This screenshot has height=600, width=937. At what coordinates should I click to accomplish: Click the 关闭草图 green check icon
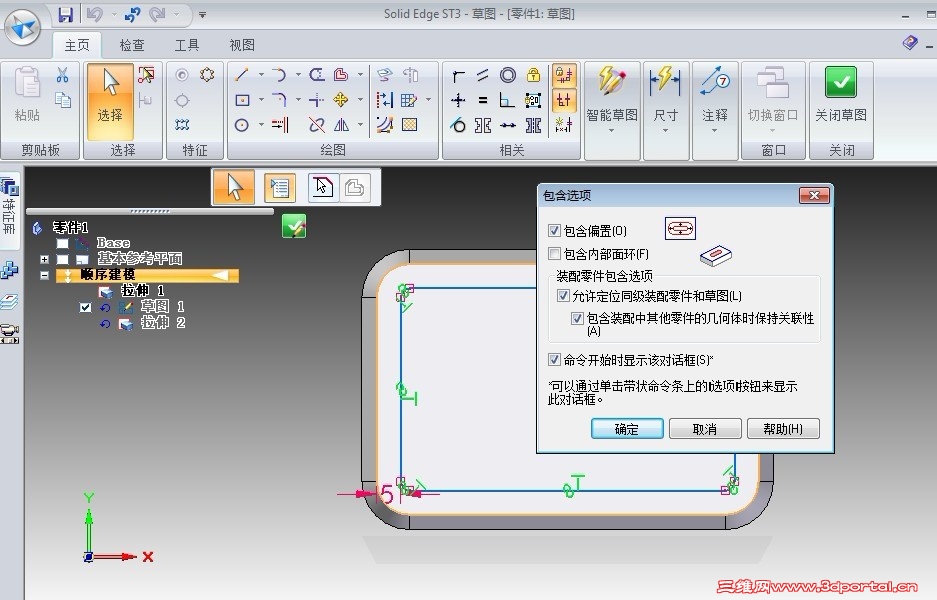coord(841,82)
